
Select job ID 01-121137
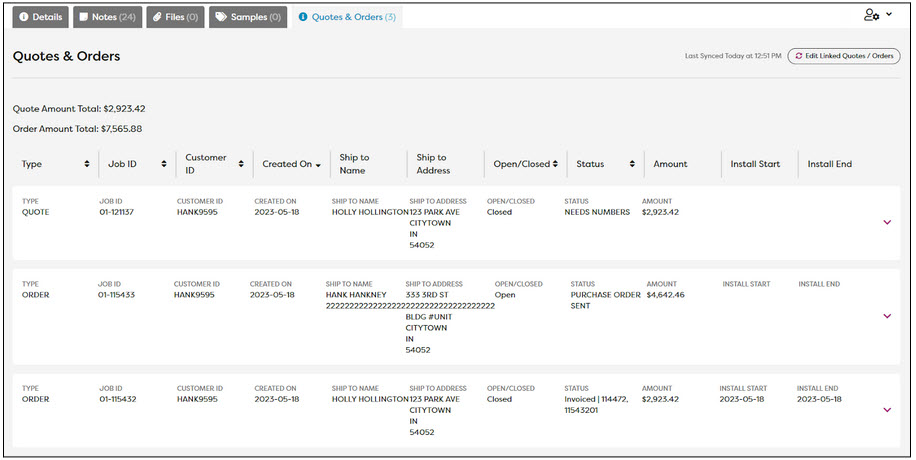[x=116, y=212]
